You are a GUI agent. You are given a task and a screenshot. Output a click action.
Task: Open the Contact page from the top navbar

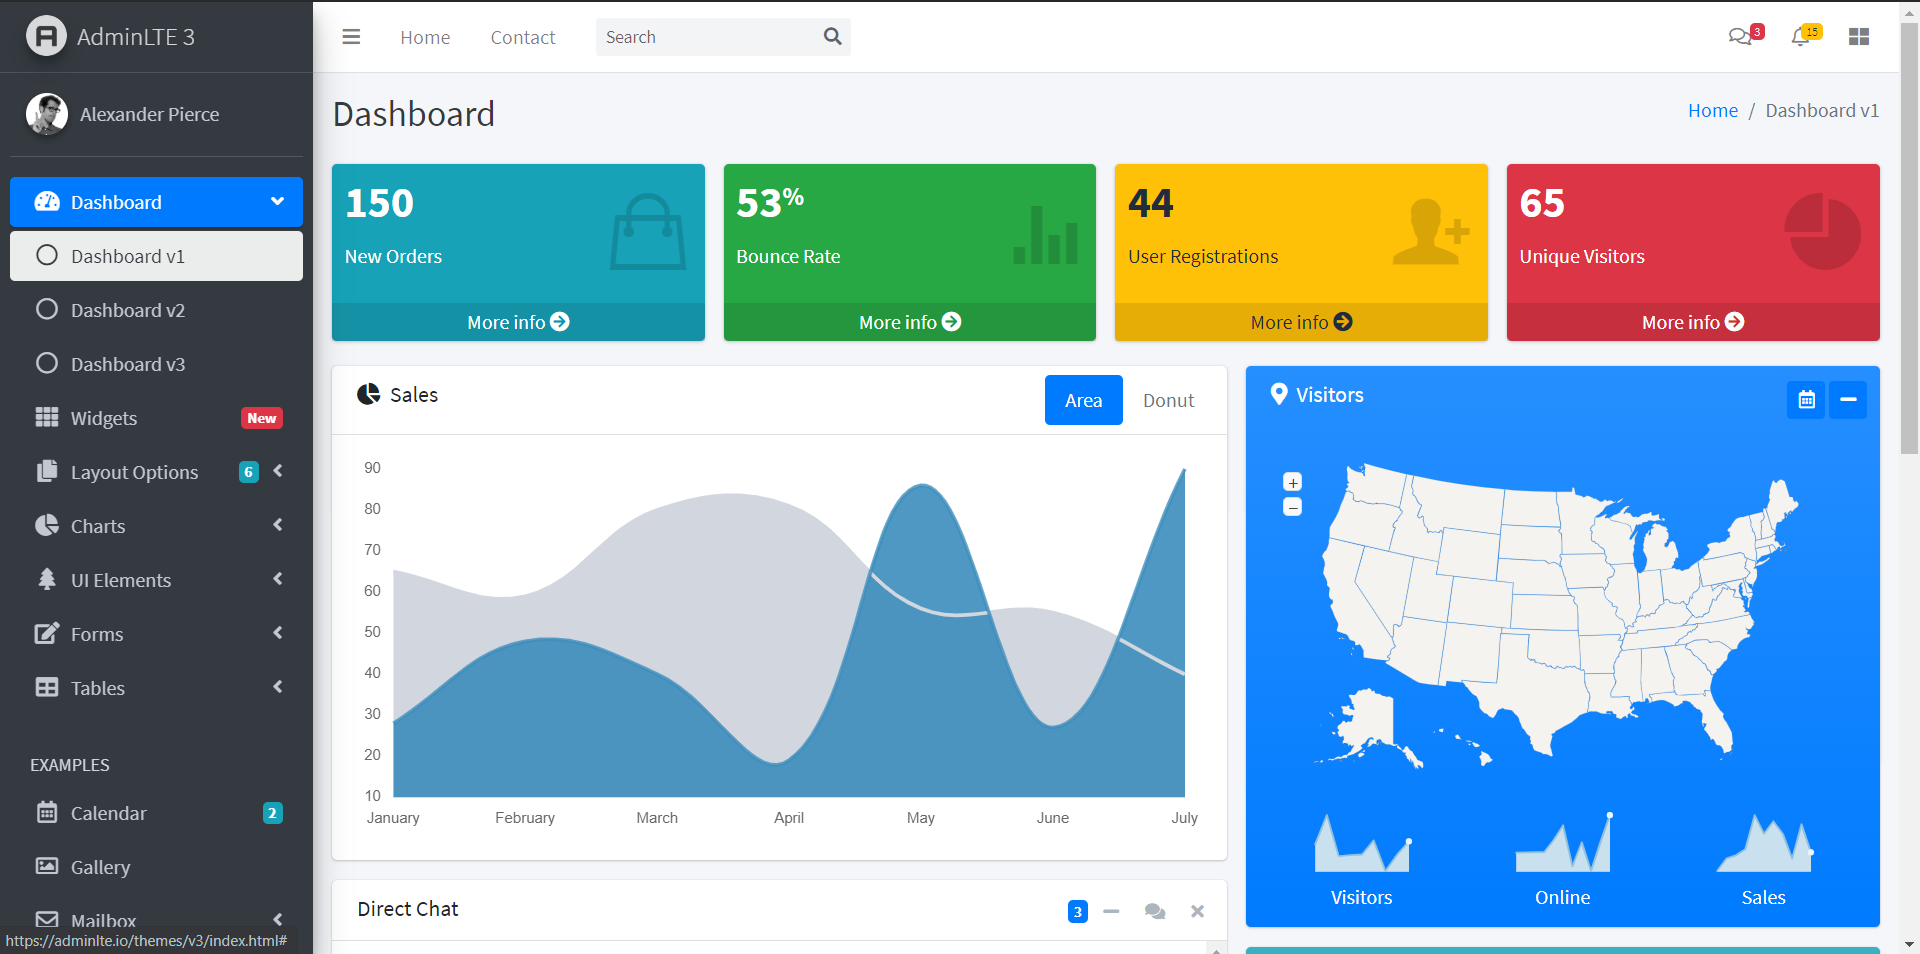pyautogui.click(x=522, y=37)
